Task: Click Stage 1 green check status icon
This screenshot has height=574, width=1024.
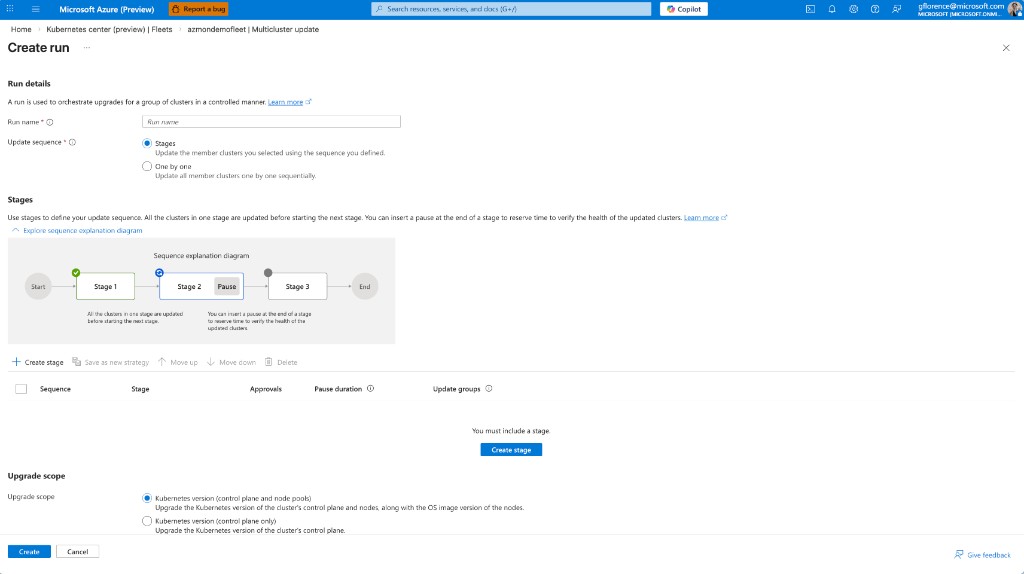Action: click(76, 272)
